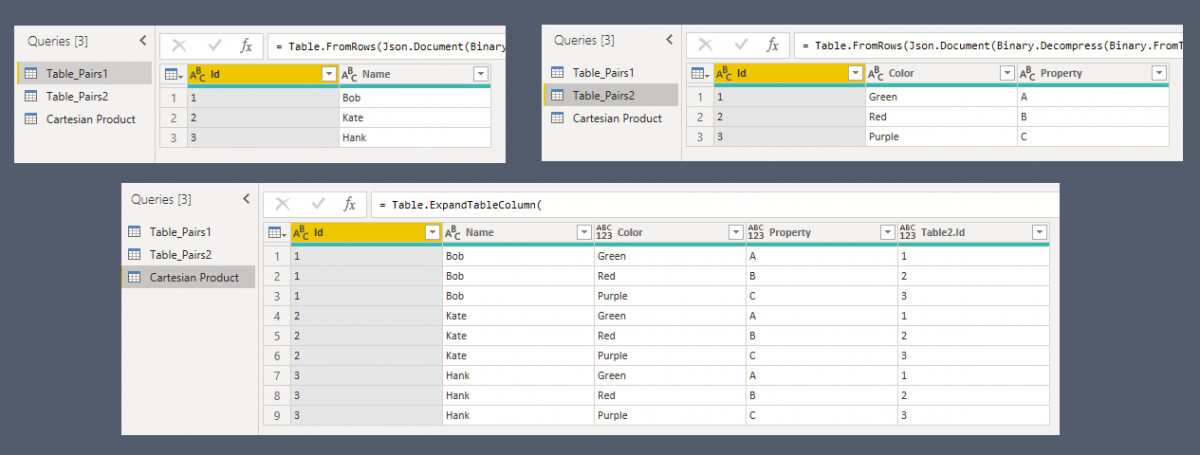Image resolution: width=1200 pixels, height=455 pixels.
Task: Click the ABC123 type icon of the Property column in Cartesian Product view
Action: point(758,232)
